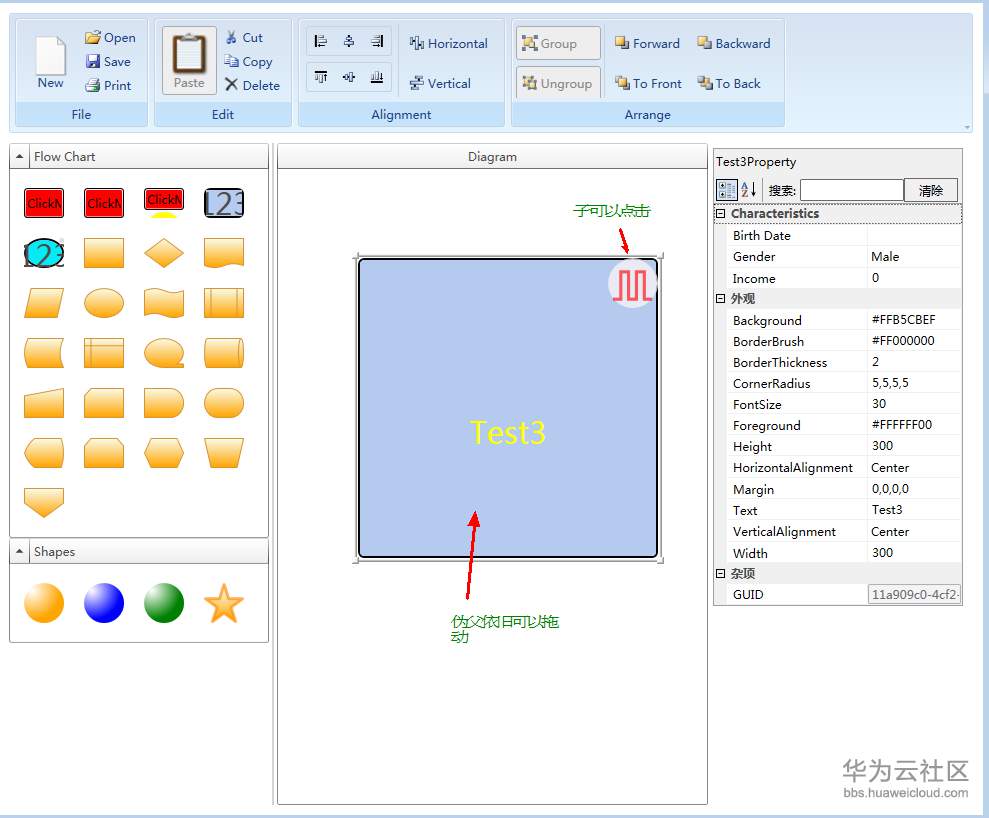Send selection Backward

(734, 44)
